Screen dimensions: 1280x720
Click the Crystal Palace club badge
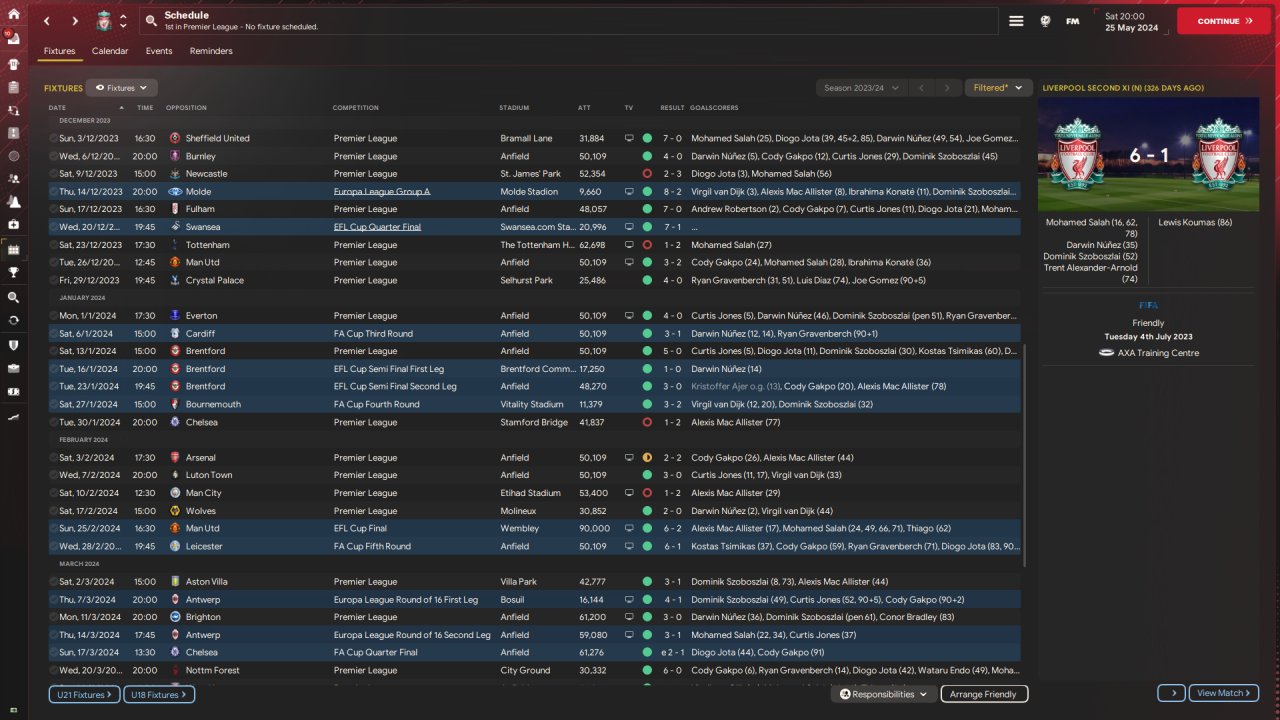tap(176, 280)
